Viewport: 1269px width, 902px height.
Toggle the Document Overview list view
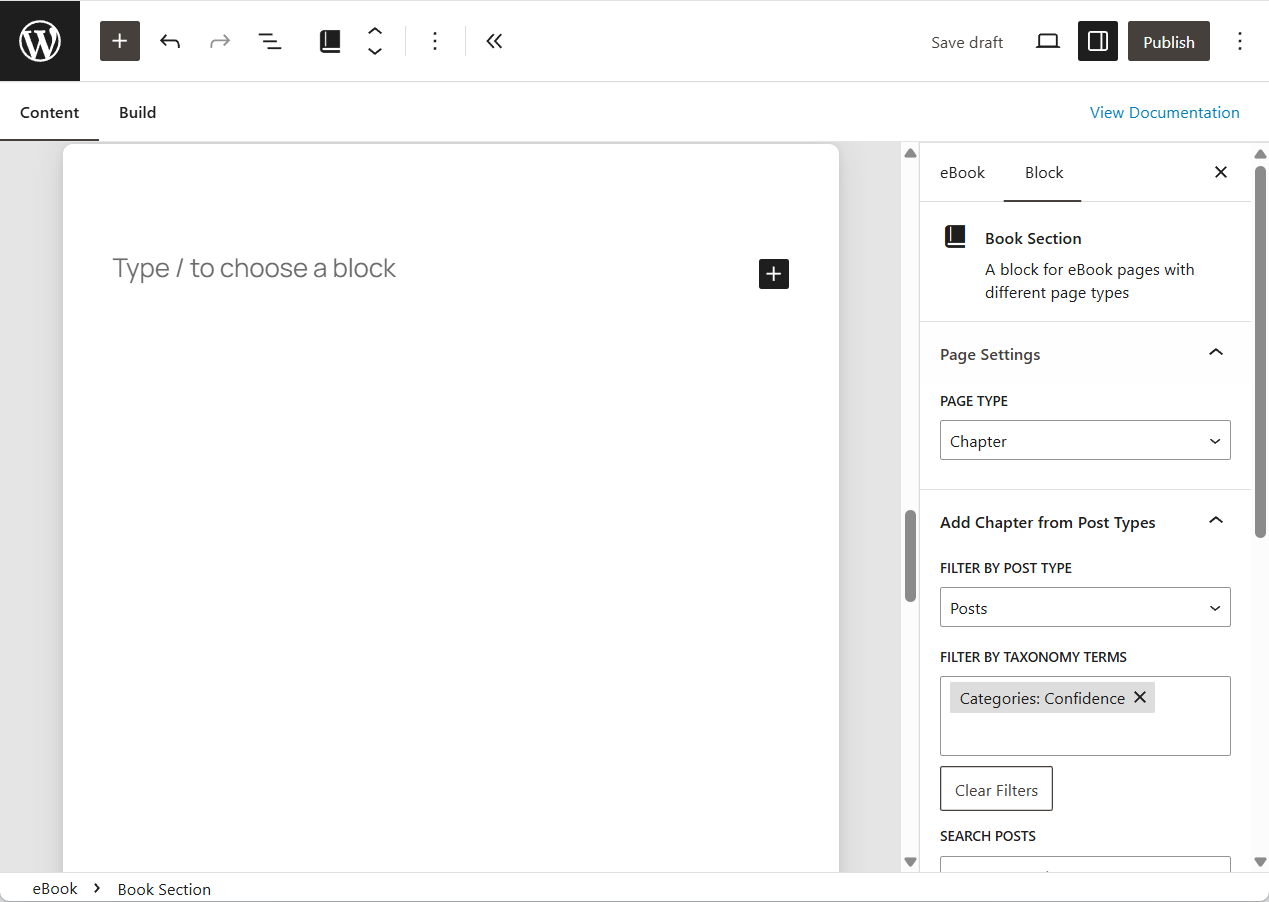pos(270,41)
